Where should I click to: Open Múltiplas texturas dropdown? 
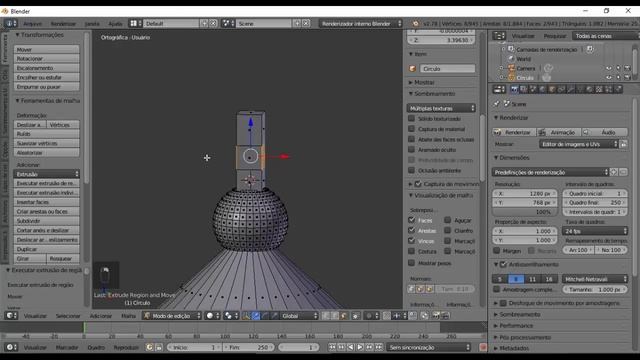tap(441, 108)
